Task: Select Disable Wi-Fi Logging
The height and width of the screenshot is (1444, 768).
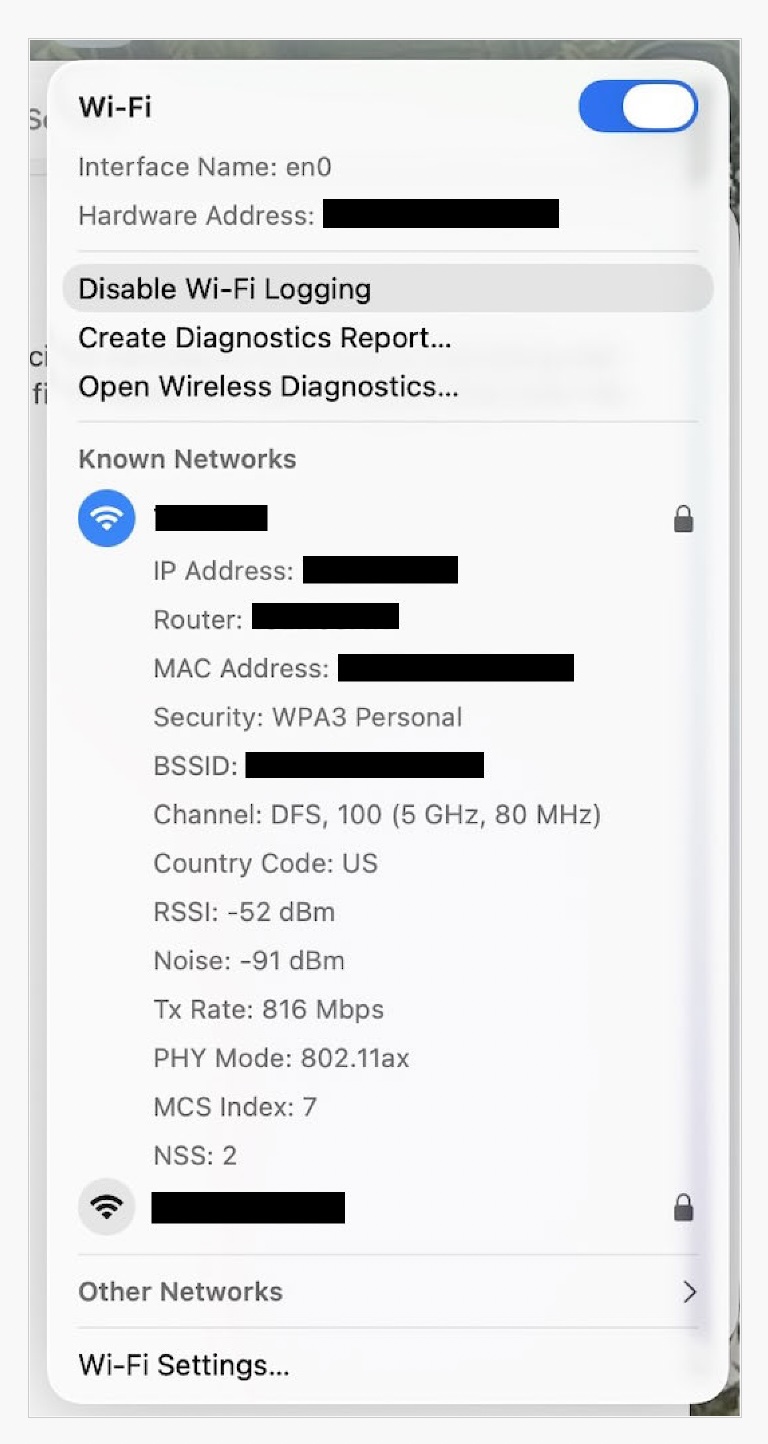Action: tap(224, 289)
